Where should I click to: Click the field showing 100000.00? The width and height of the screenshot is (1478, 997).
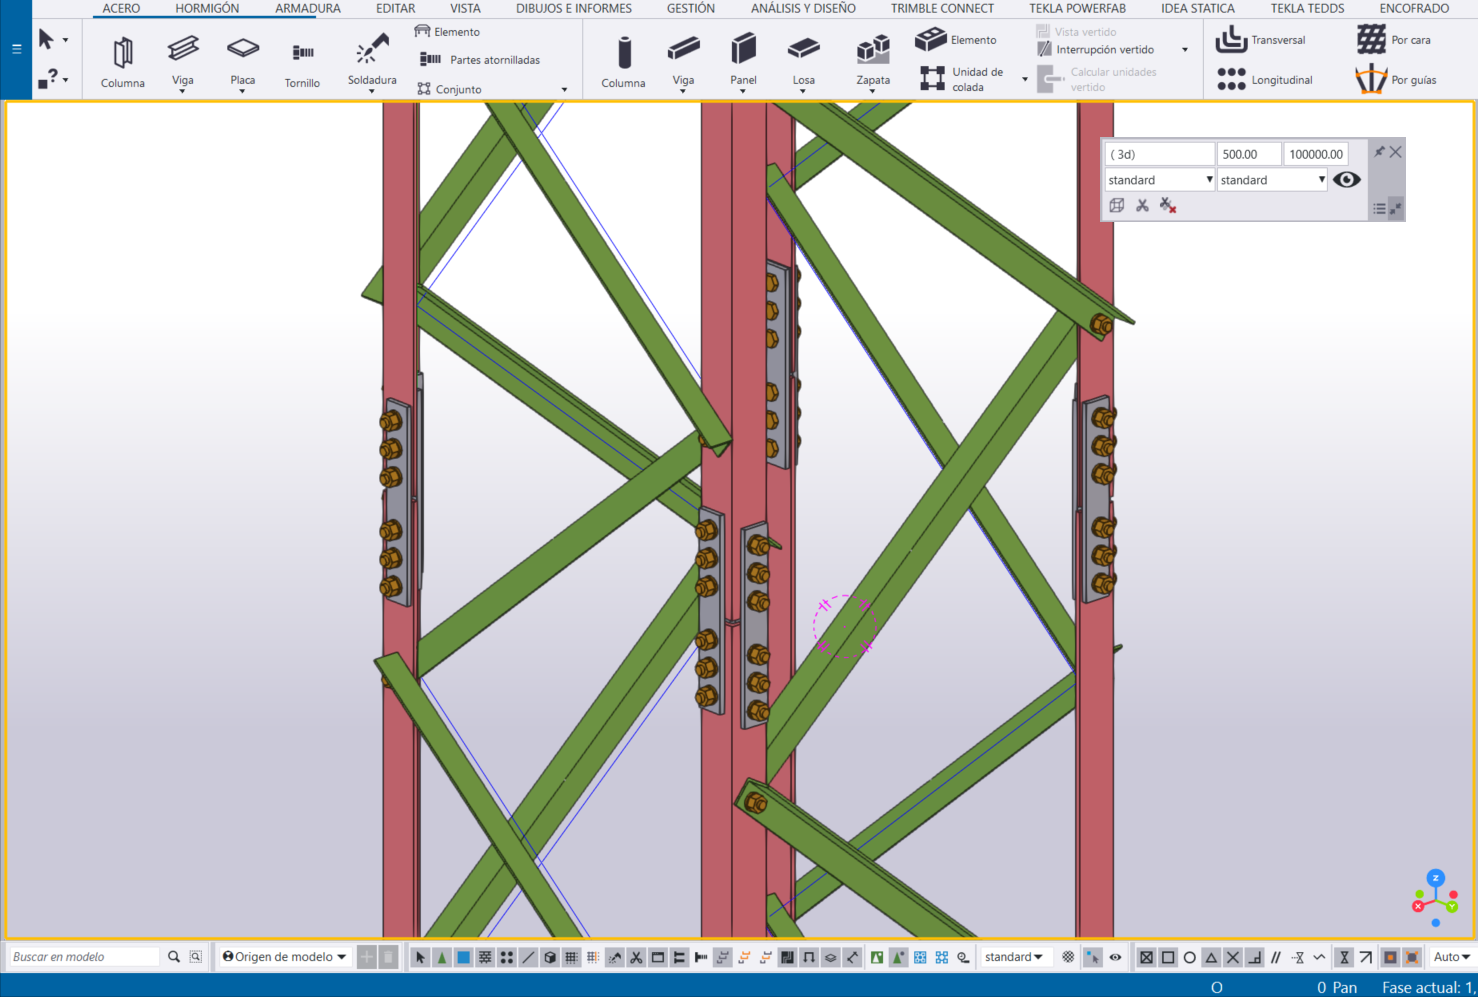click(x=1316, y=154)
